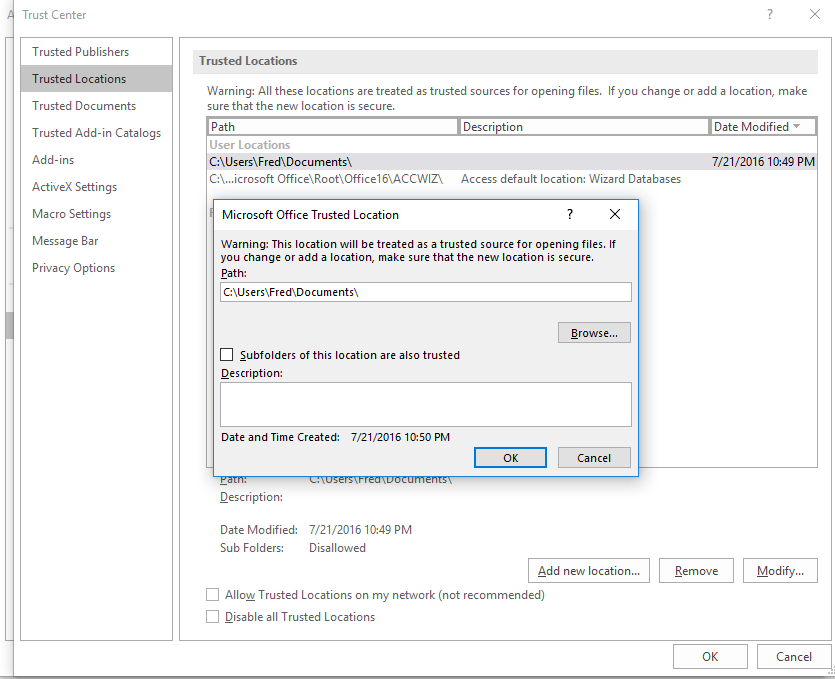Click the Remove location button
This screenshot has width=835, height=679.
point(697,571)
